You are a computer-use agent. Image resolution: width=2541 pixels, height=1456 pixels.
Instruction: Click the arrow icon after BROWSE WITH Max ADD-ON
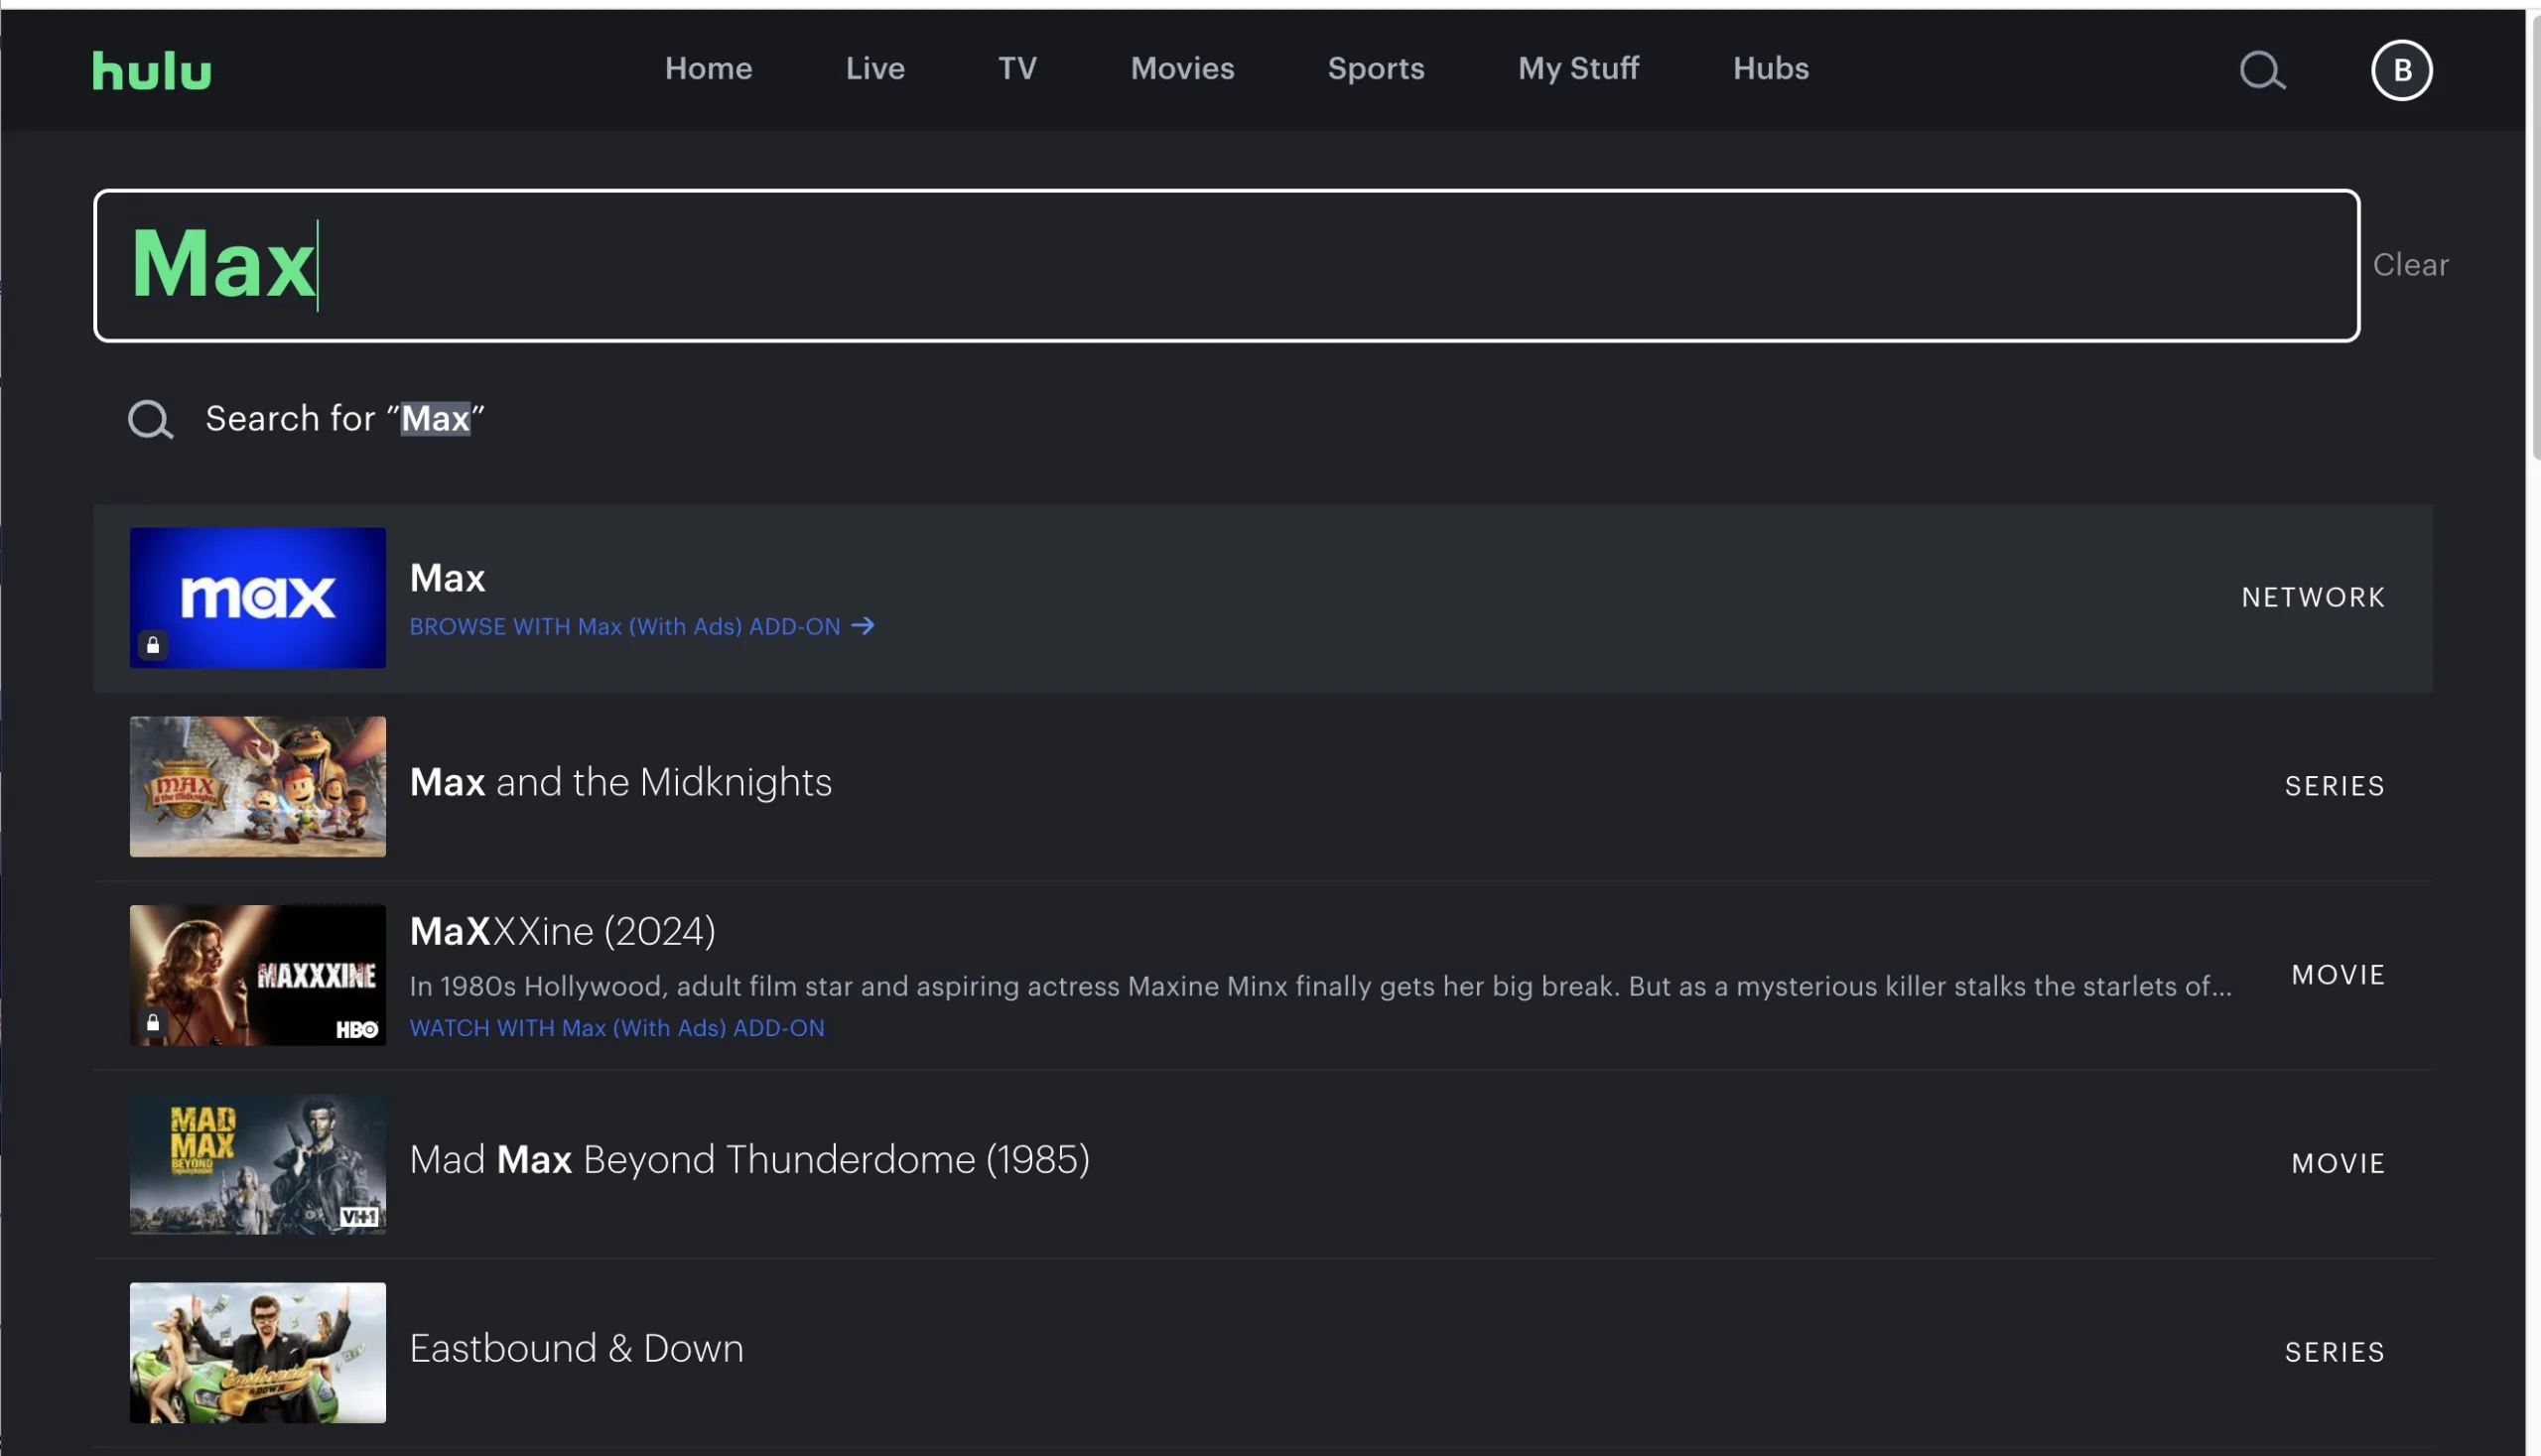(862, 626)
